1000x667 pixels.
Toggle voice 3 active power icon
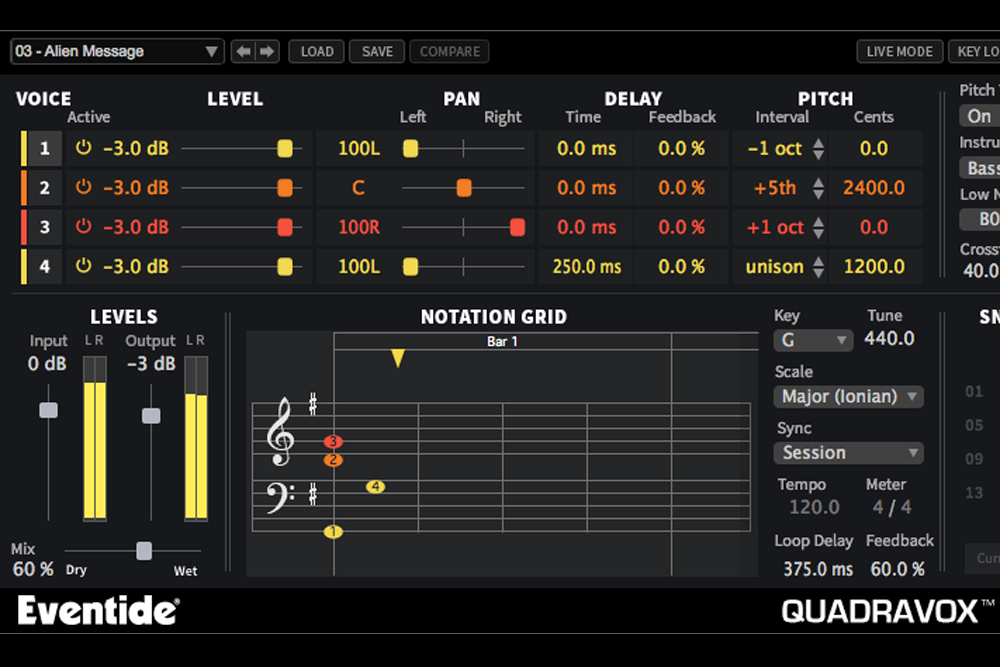[84, 227]
